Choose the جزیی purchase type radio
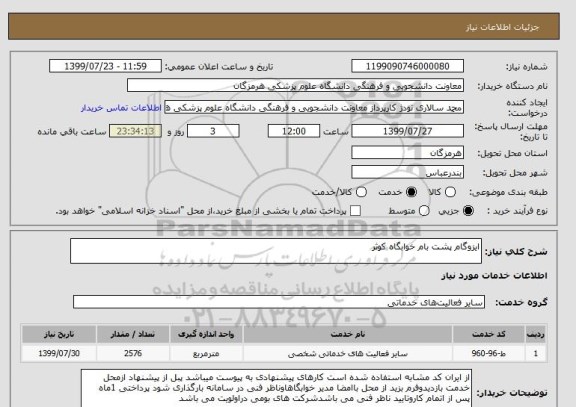The height and width of the screenshot is (407, 576). pos(468,211)
